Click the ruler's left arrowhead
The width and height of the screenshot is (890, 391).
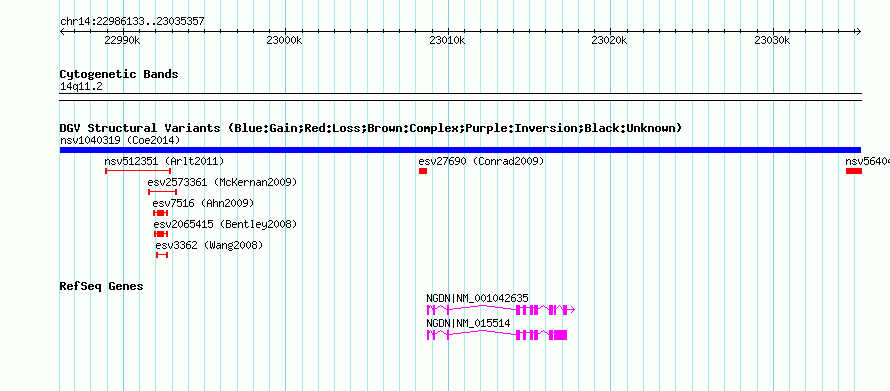[62, 31]
